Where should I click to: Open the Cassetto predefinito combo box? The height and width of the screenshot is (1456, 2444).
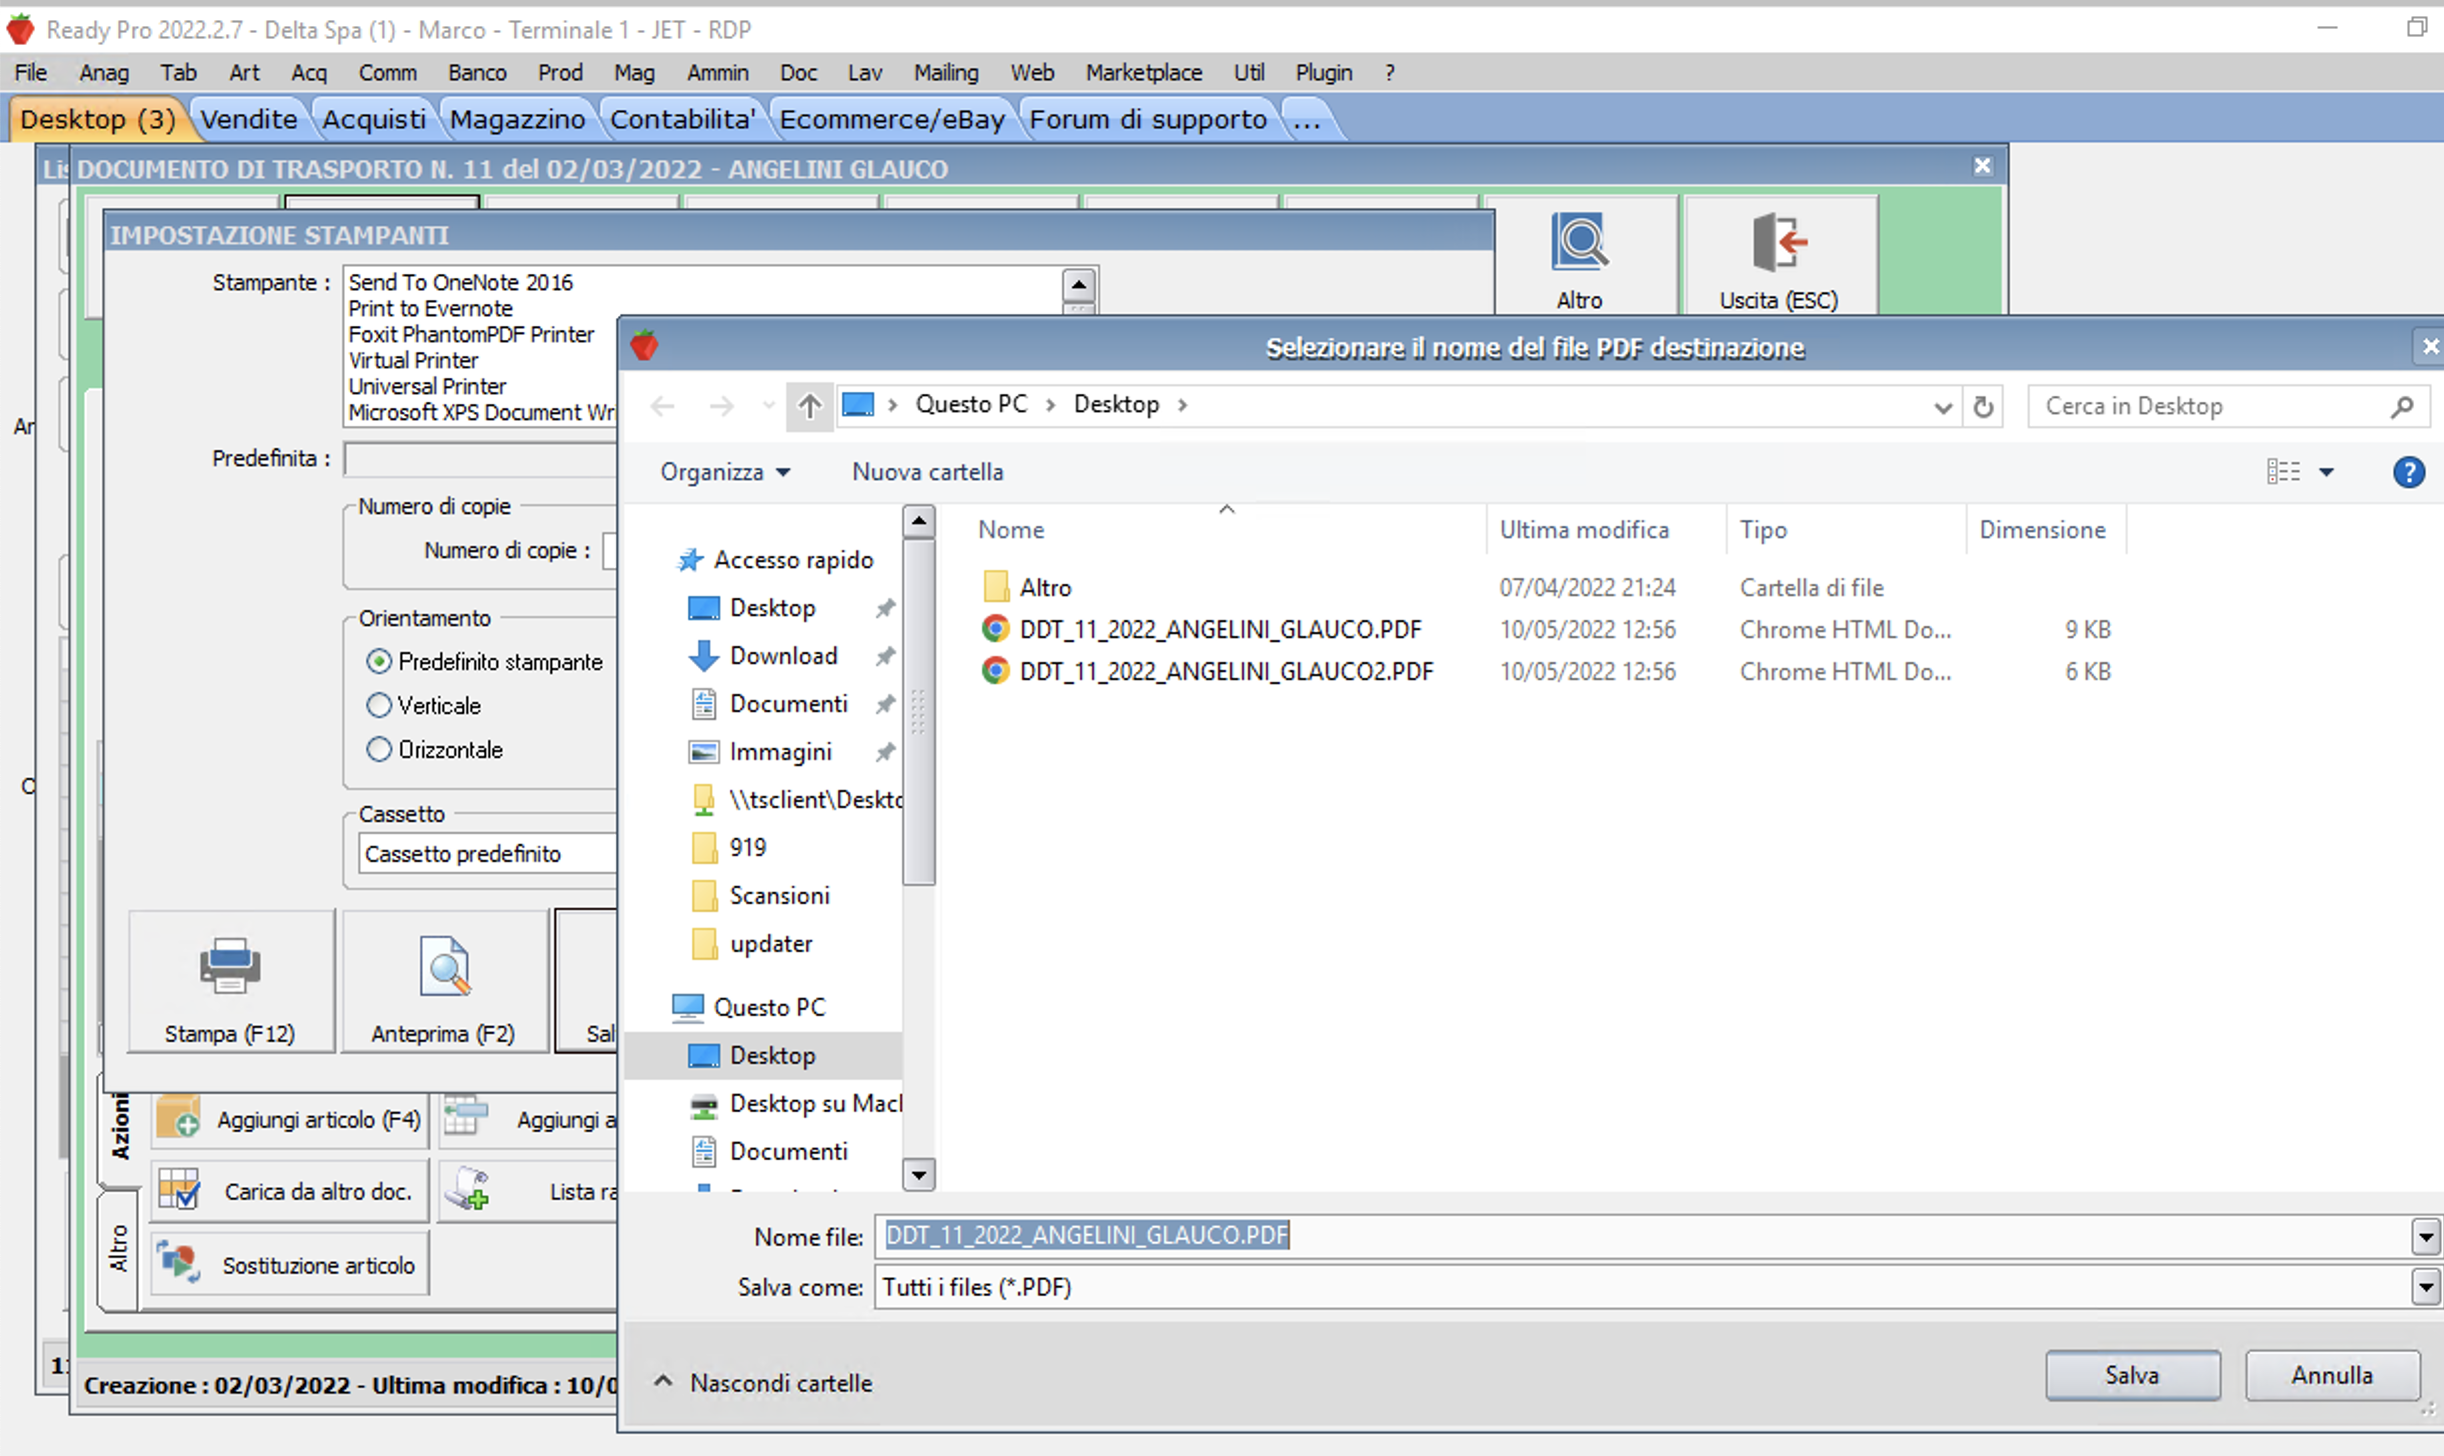[x=488, y=853]
